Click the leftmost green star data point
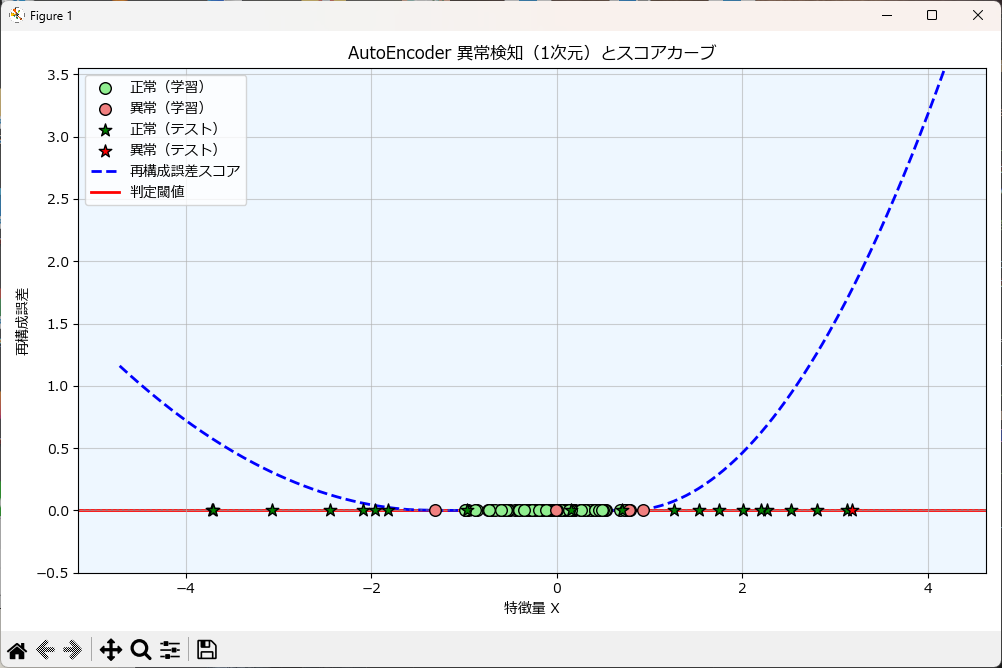This screenshot has width=1002, height=668. (x=213, y=511)
